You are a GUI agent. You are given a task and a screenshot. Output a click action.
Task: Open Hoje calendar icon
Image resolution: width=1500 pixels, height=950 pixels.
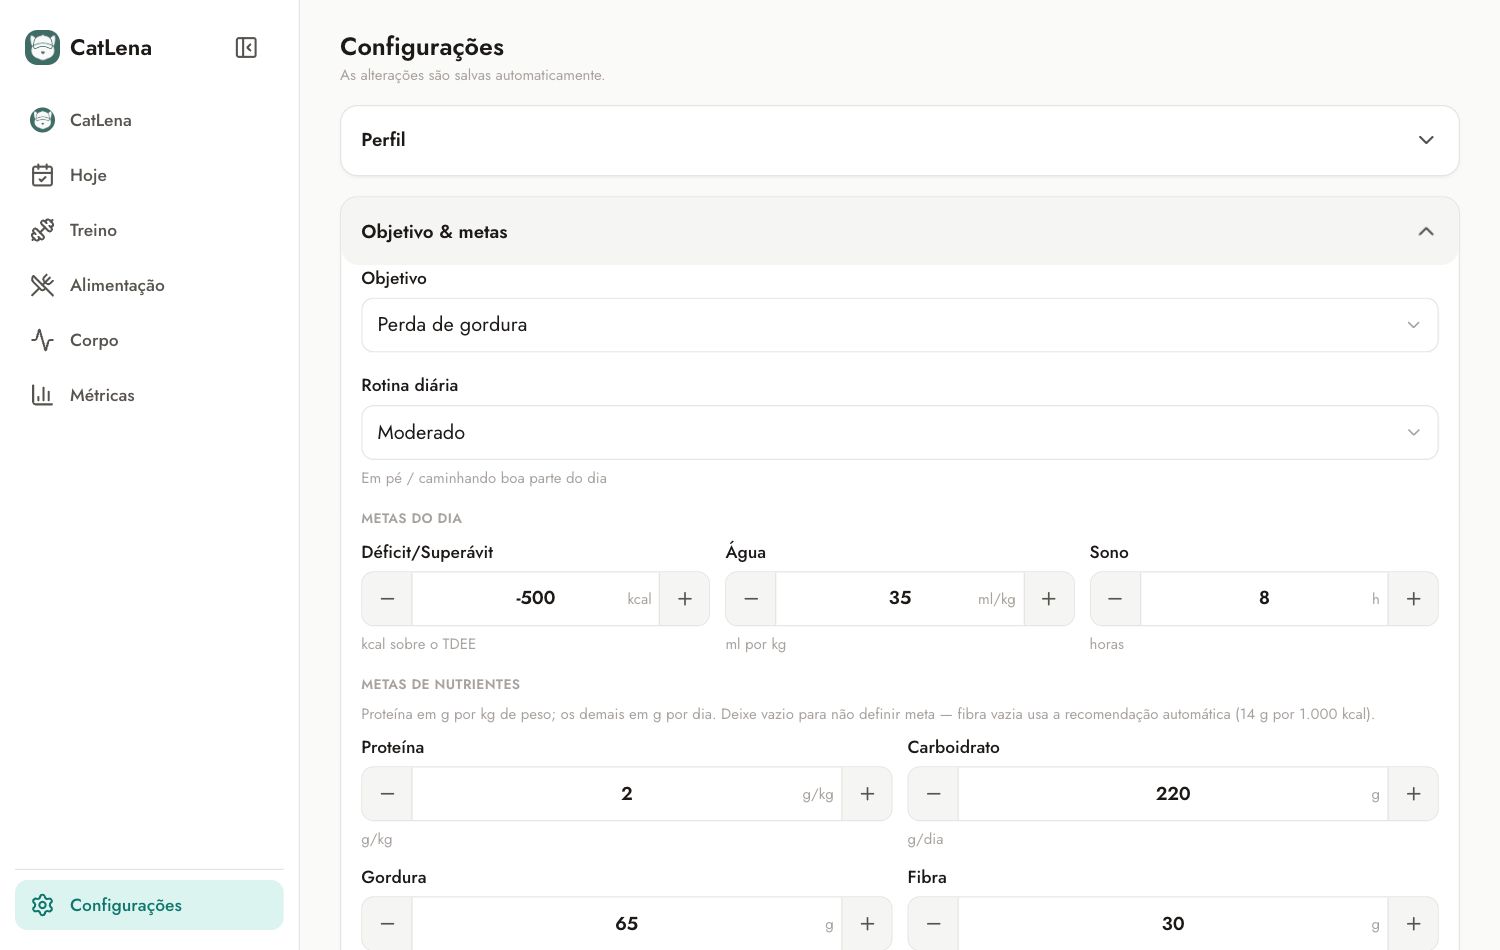pos(42,175)
